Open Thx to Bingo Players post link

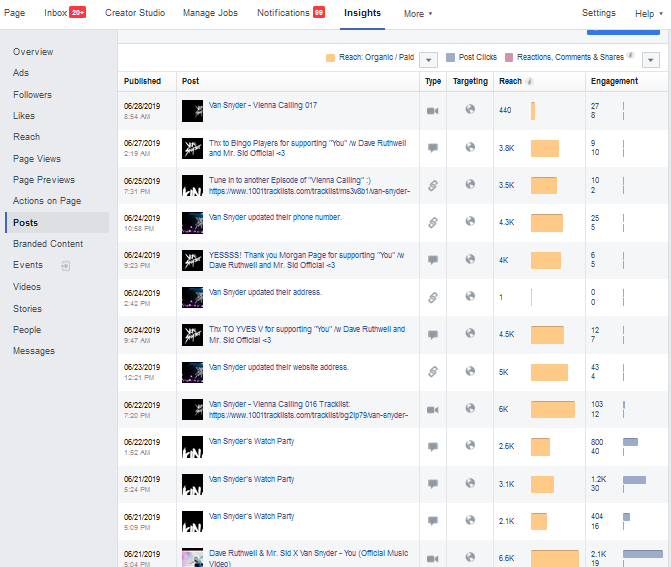click(307, 148)
